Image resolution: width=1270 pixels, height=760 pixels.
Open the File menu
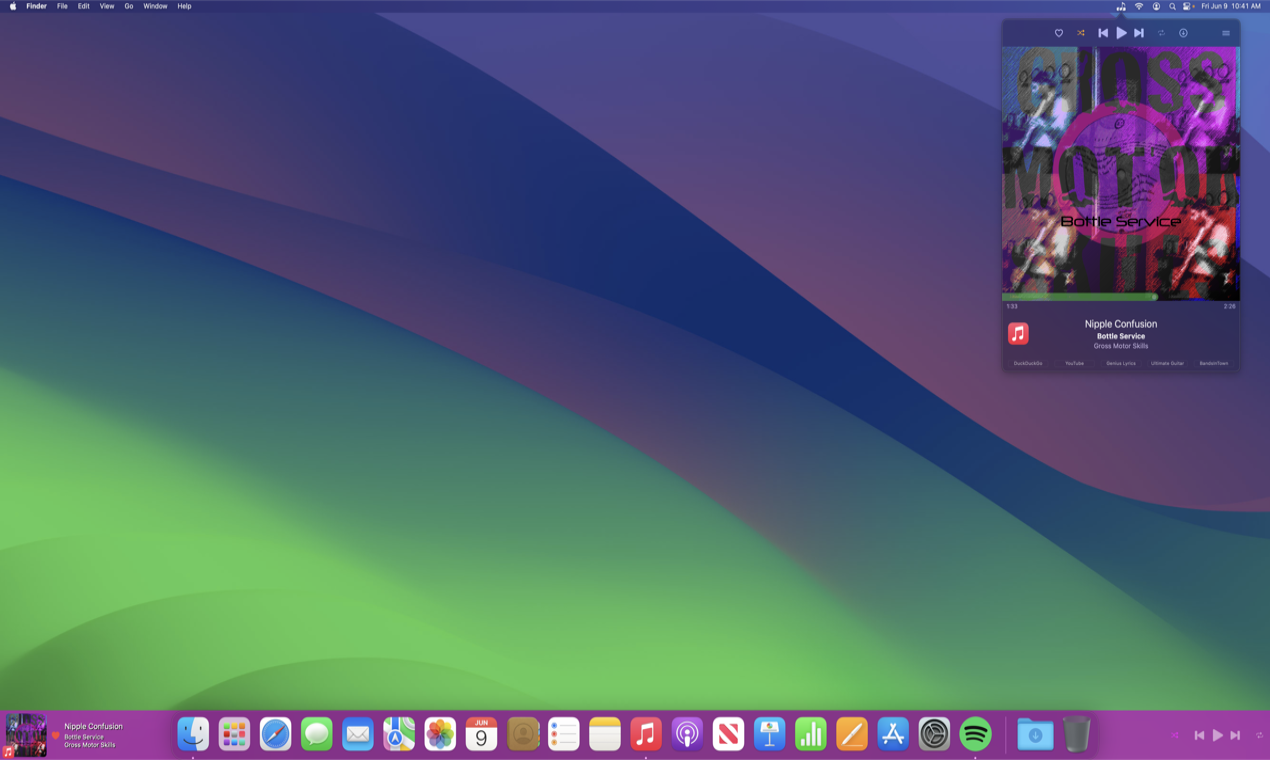(x=62, y=6)
